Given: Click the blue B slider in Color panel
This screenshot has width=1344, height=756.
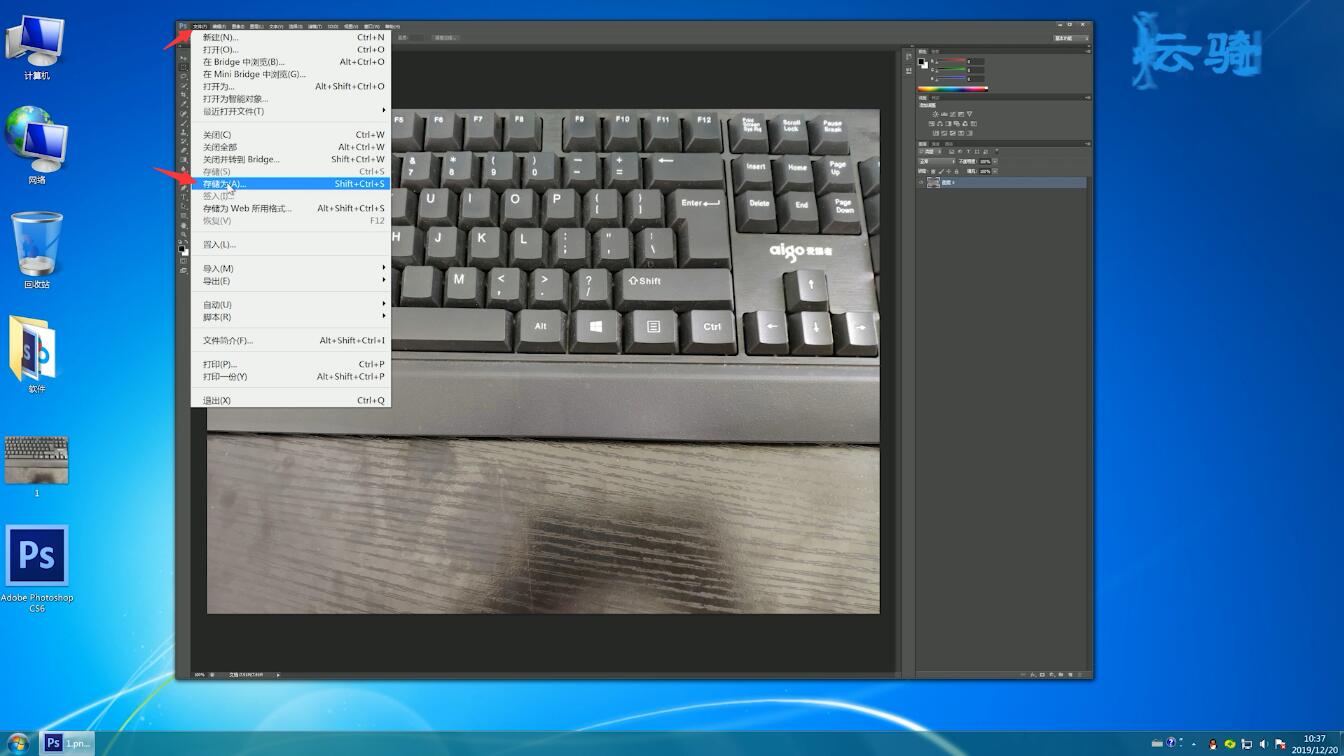Looking at the screenshot, I should [x=953, y=78].
